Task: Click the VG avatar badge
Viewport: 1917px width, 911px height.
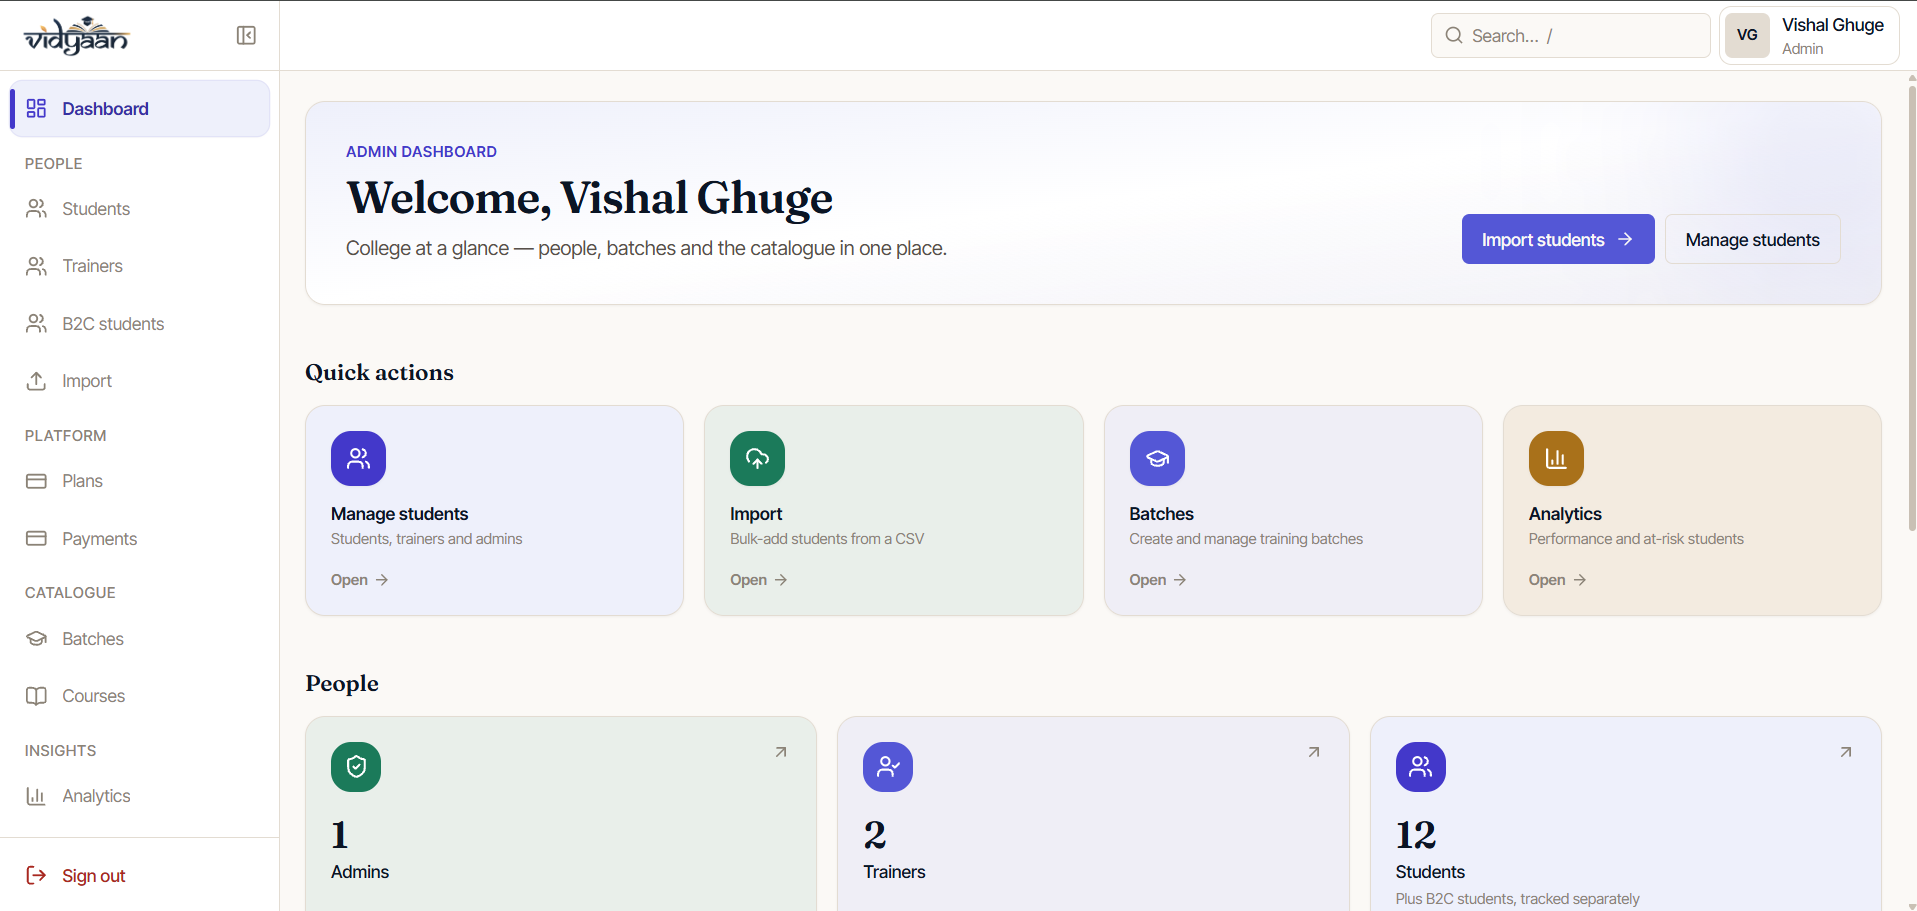Action: pyautogui.click(x=1747, y=35)
